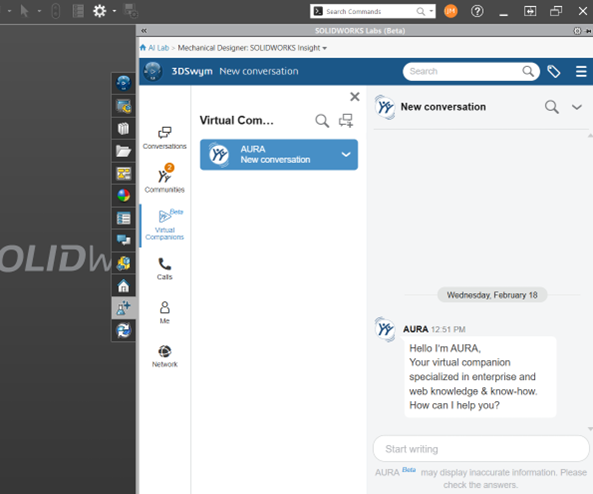593x494 pixels.
Task: Click the AURA avatar beside the message
Action: [385, 329]
